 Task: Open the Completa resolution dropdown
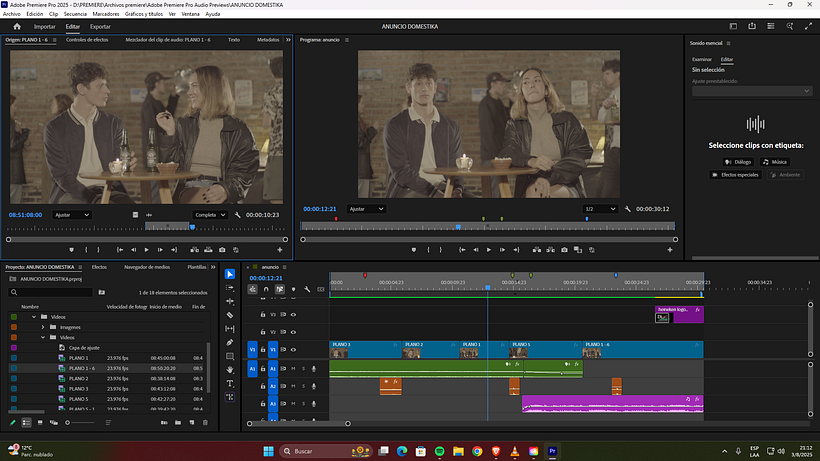click(x=210, y=215)
